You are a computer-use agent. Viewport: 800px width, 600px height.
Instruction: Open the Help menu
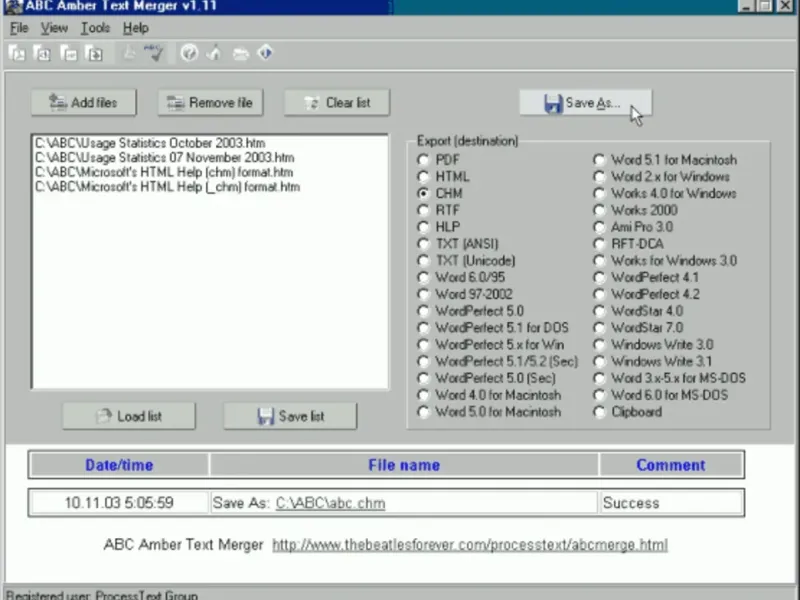click(136, 28)
